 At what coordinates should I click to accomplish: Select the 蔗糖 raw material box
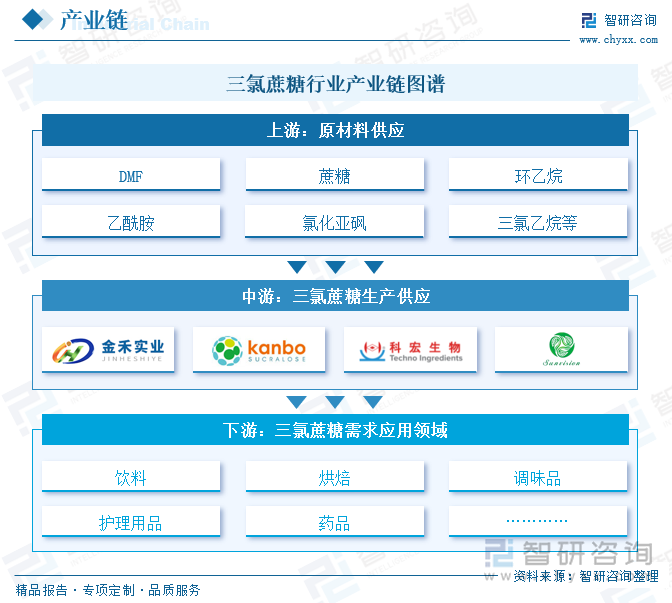335,175
